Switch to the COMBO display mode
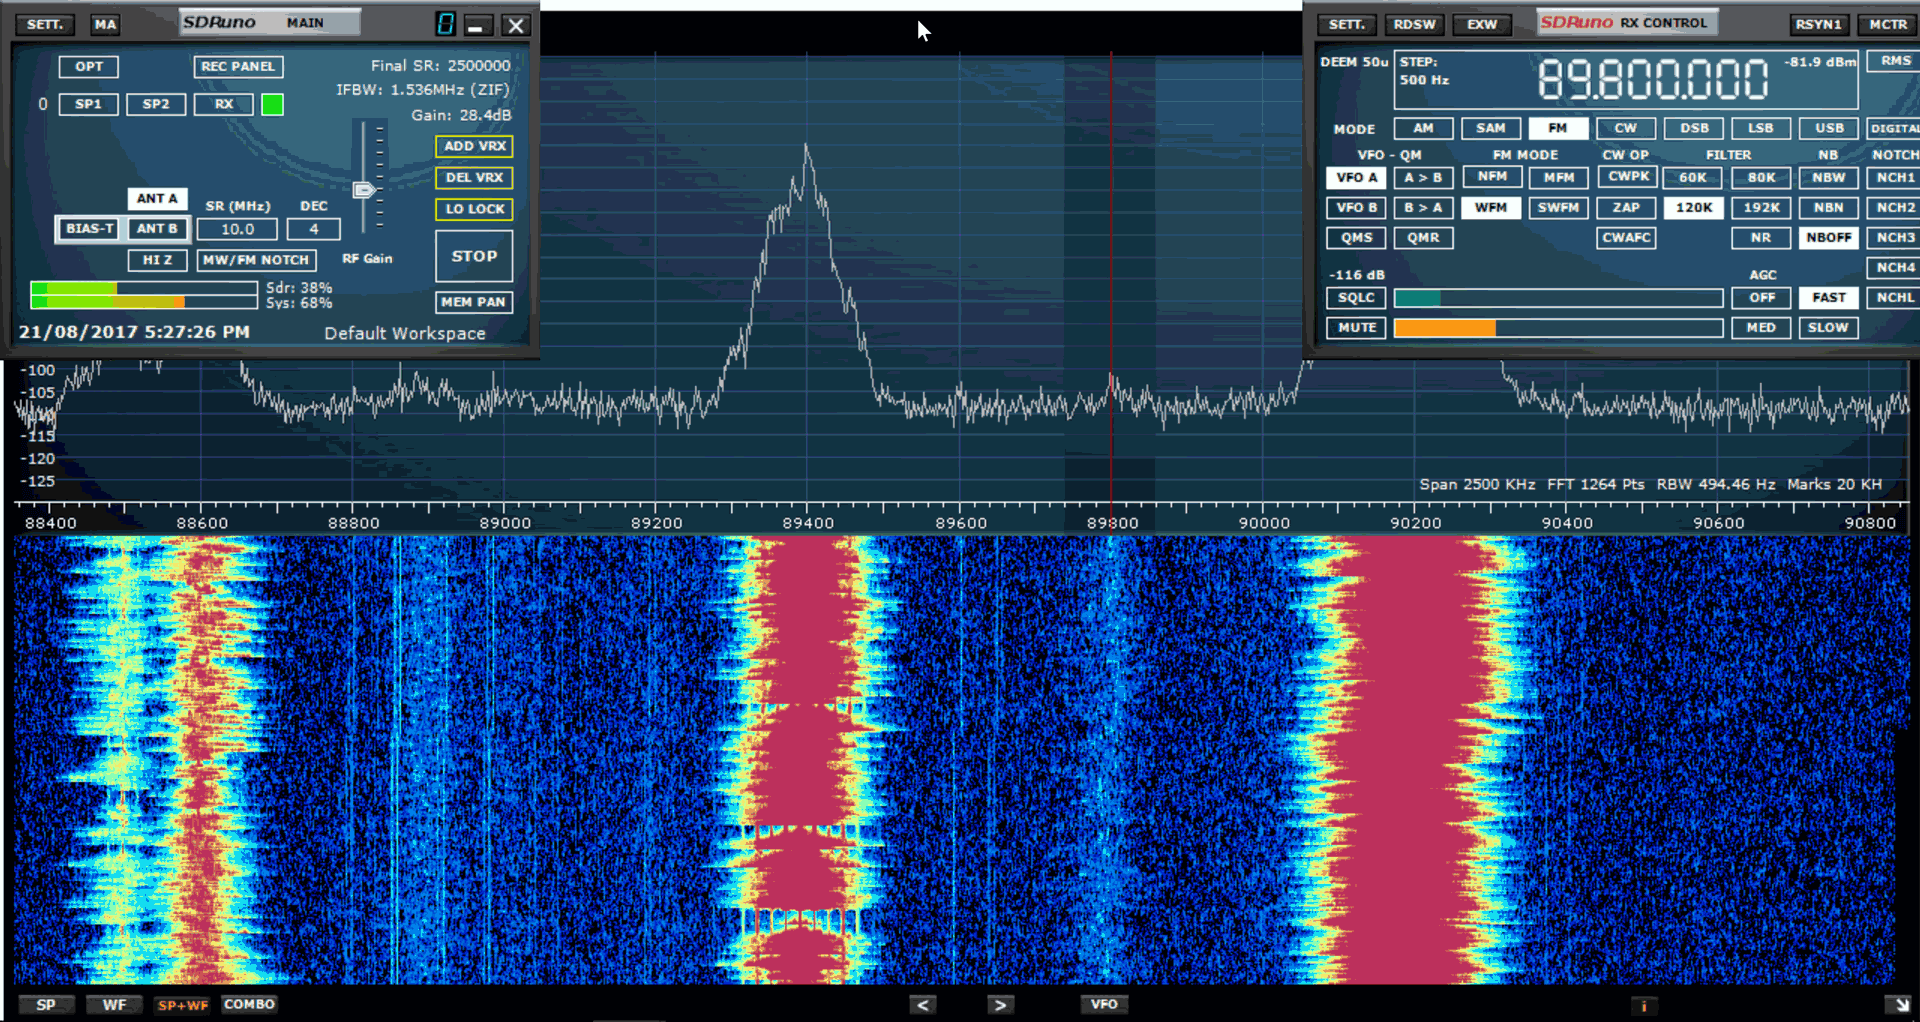Image resolution: width=1920 pixels, height=1022 pixels. (x=249, y=1004)
